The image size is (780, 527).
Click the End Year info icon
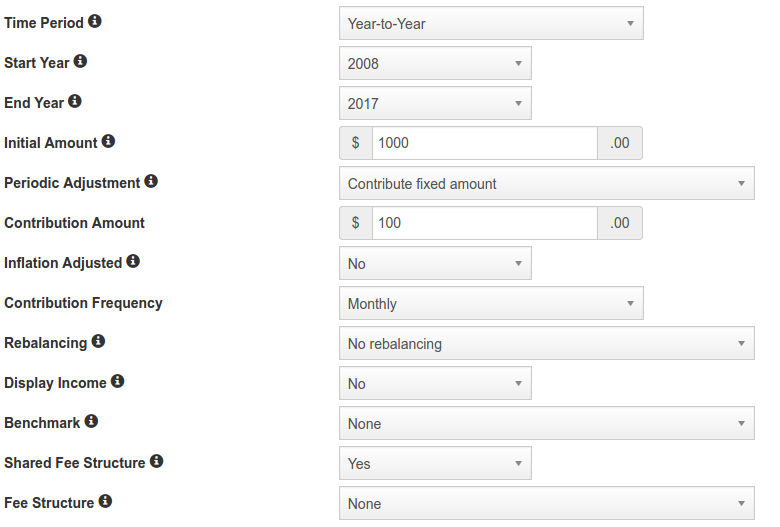(x=75, y=101)
